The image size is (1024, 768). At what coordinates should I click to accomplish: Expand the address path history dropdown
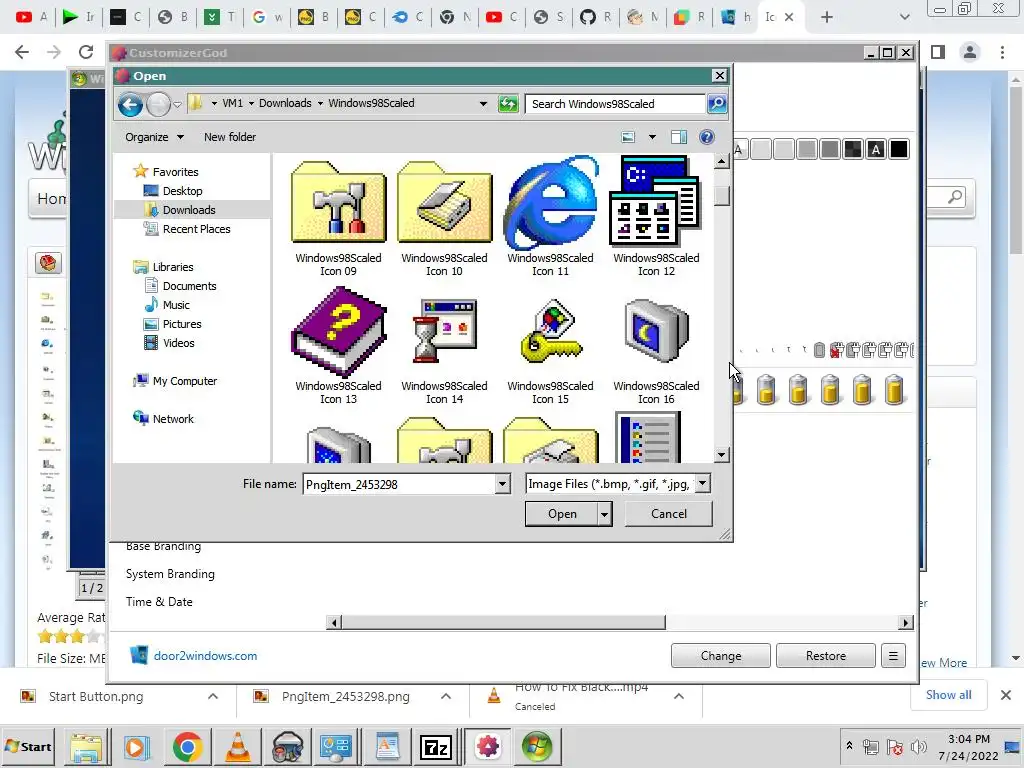pos(483,104)
